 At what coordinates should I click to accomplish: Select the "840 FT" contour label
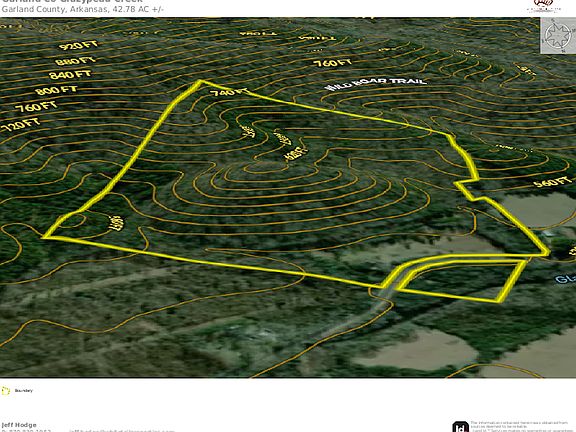(70, 75)
